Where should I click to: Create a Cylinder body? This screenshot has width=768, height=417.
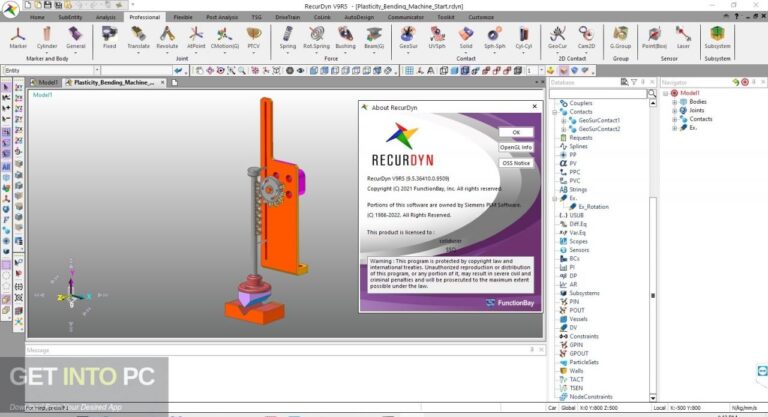point(47,38)
